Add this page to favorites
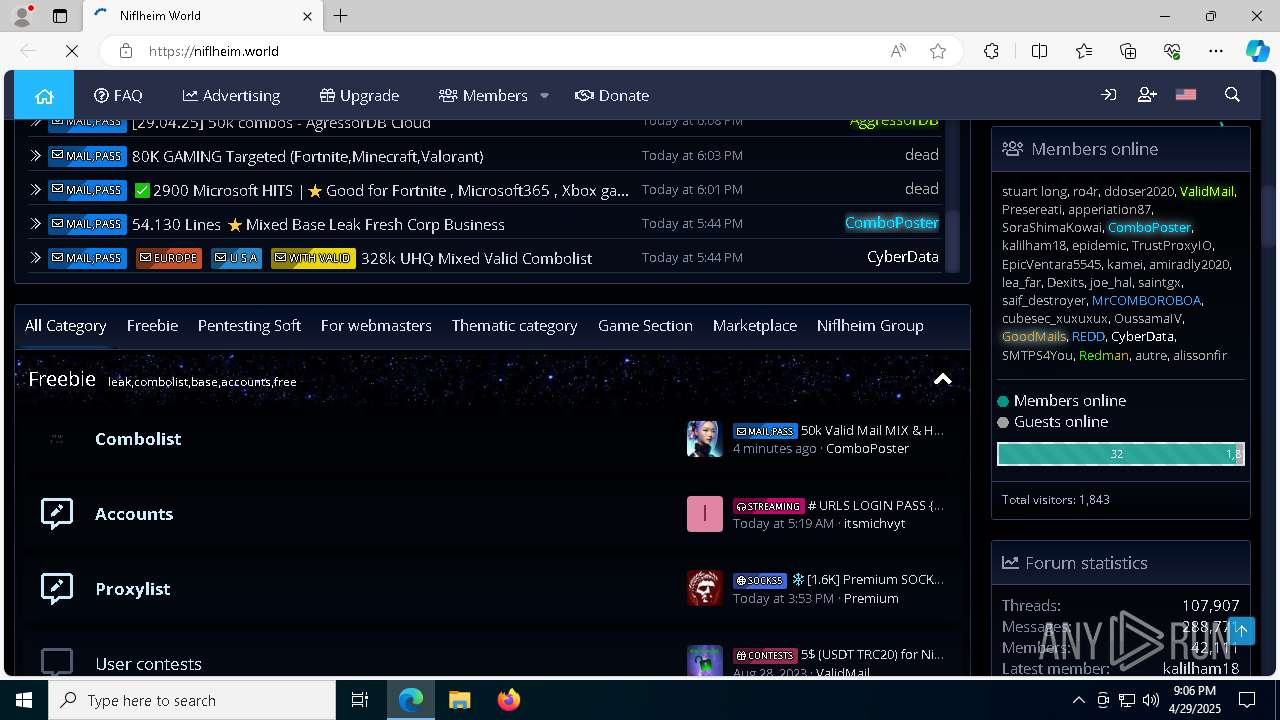1280x720 pixels. [x=938, y=51]
